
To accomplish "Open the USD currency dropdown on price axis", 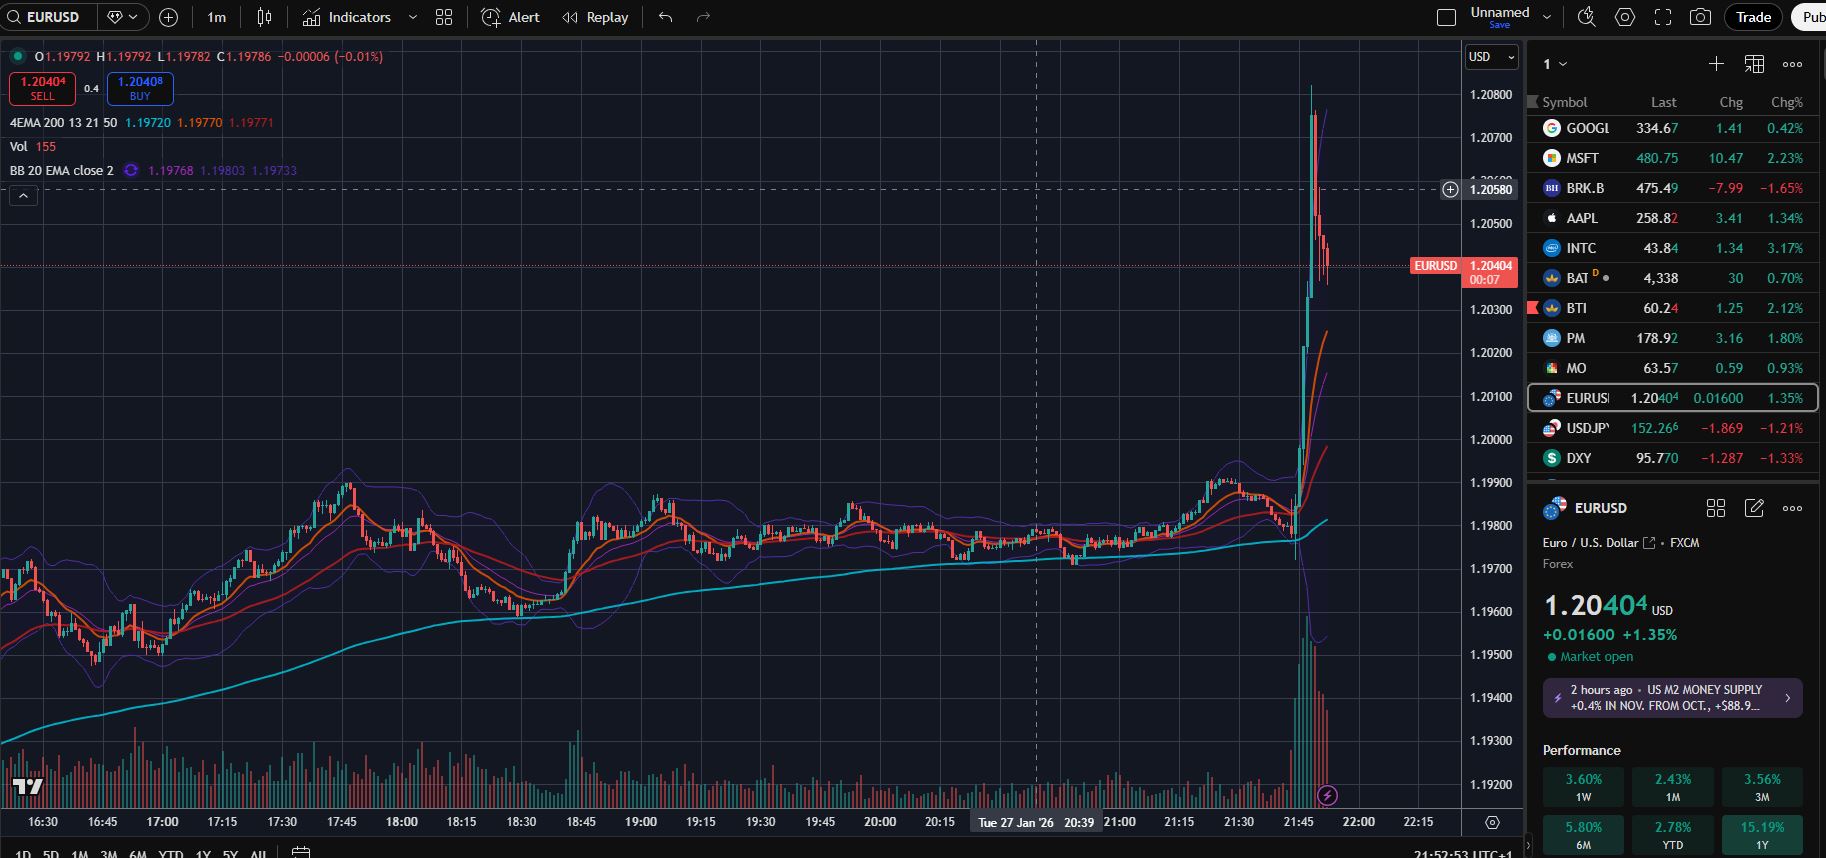I will point(1491,57).
